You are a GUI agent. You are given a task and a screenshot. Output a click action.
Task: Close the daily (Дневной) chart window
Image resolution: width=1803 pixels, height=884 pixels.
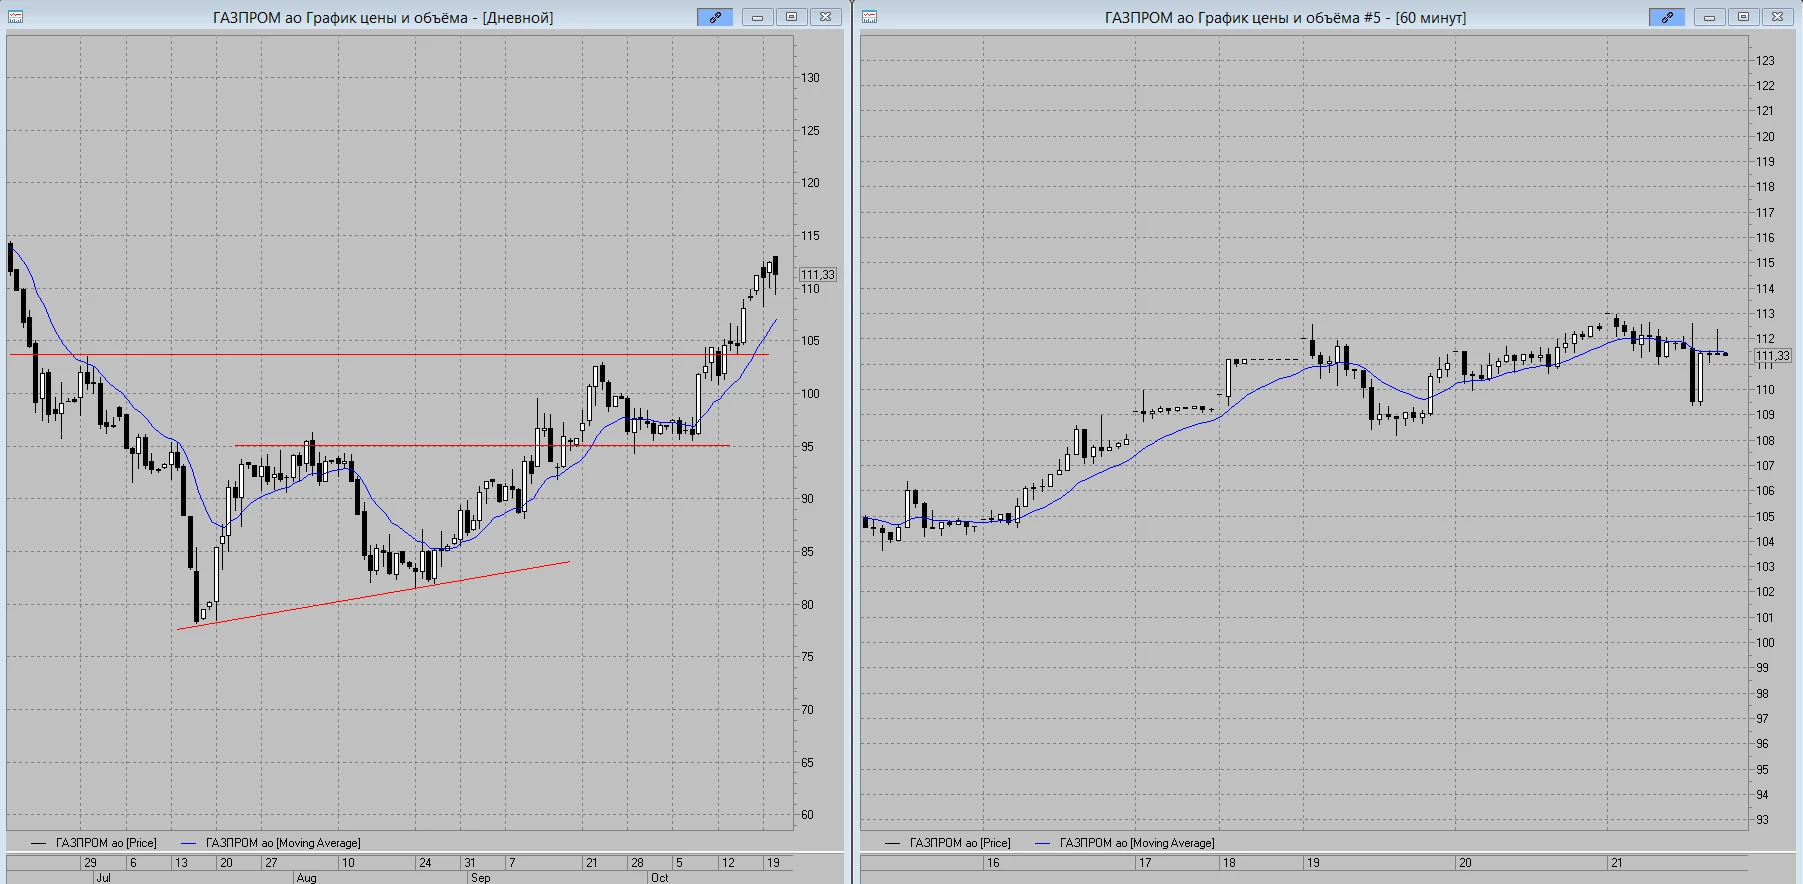coord(825,17)
